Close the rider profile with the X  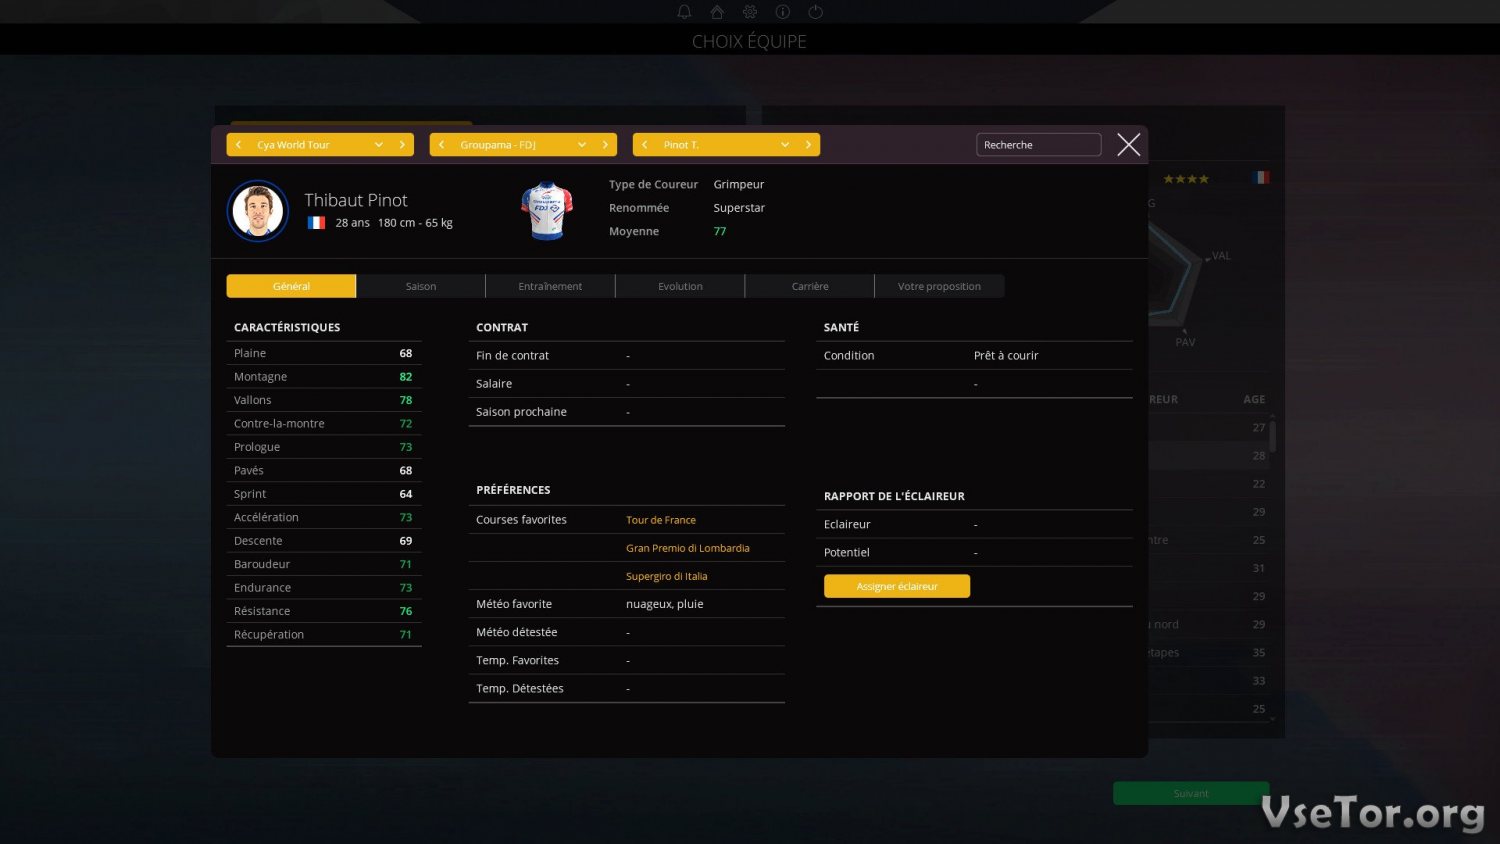point(1128,145)
